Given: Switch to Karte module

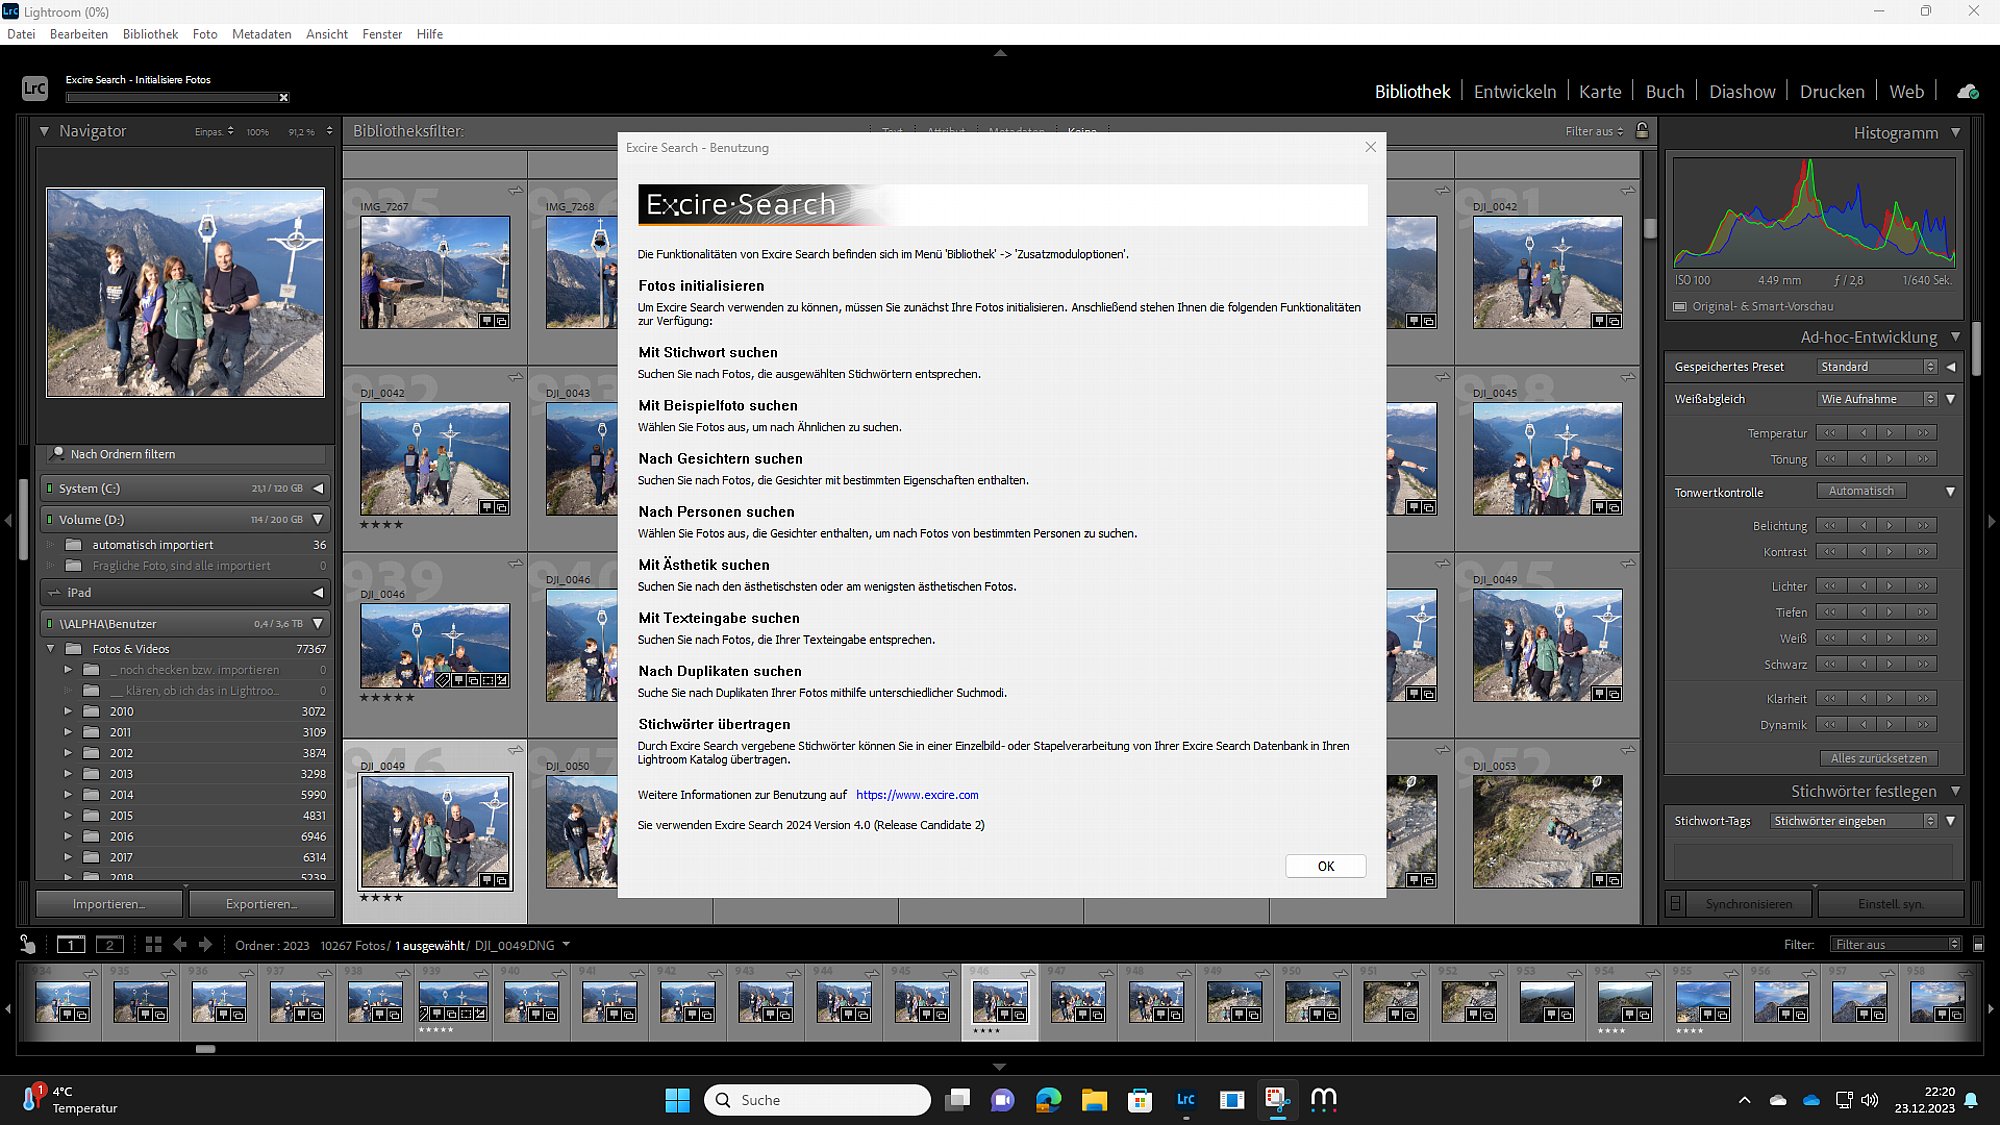Looking at the screenshot, I should [1600, 91].
